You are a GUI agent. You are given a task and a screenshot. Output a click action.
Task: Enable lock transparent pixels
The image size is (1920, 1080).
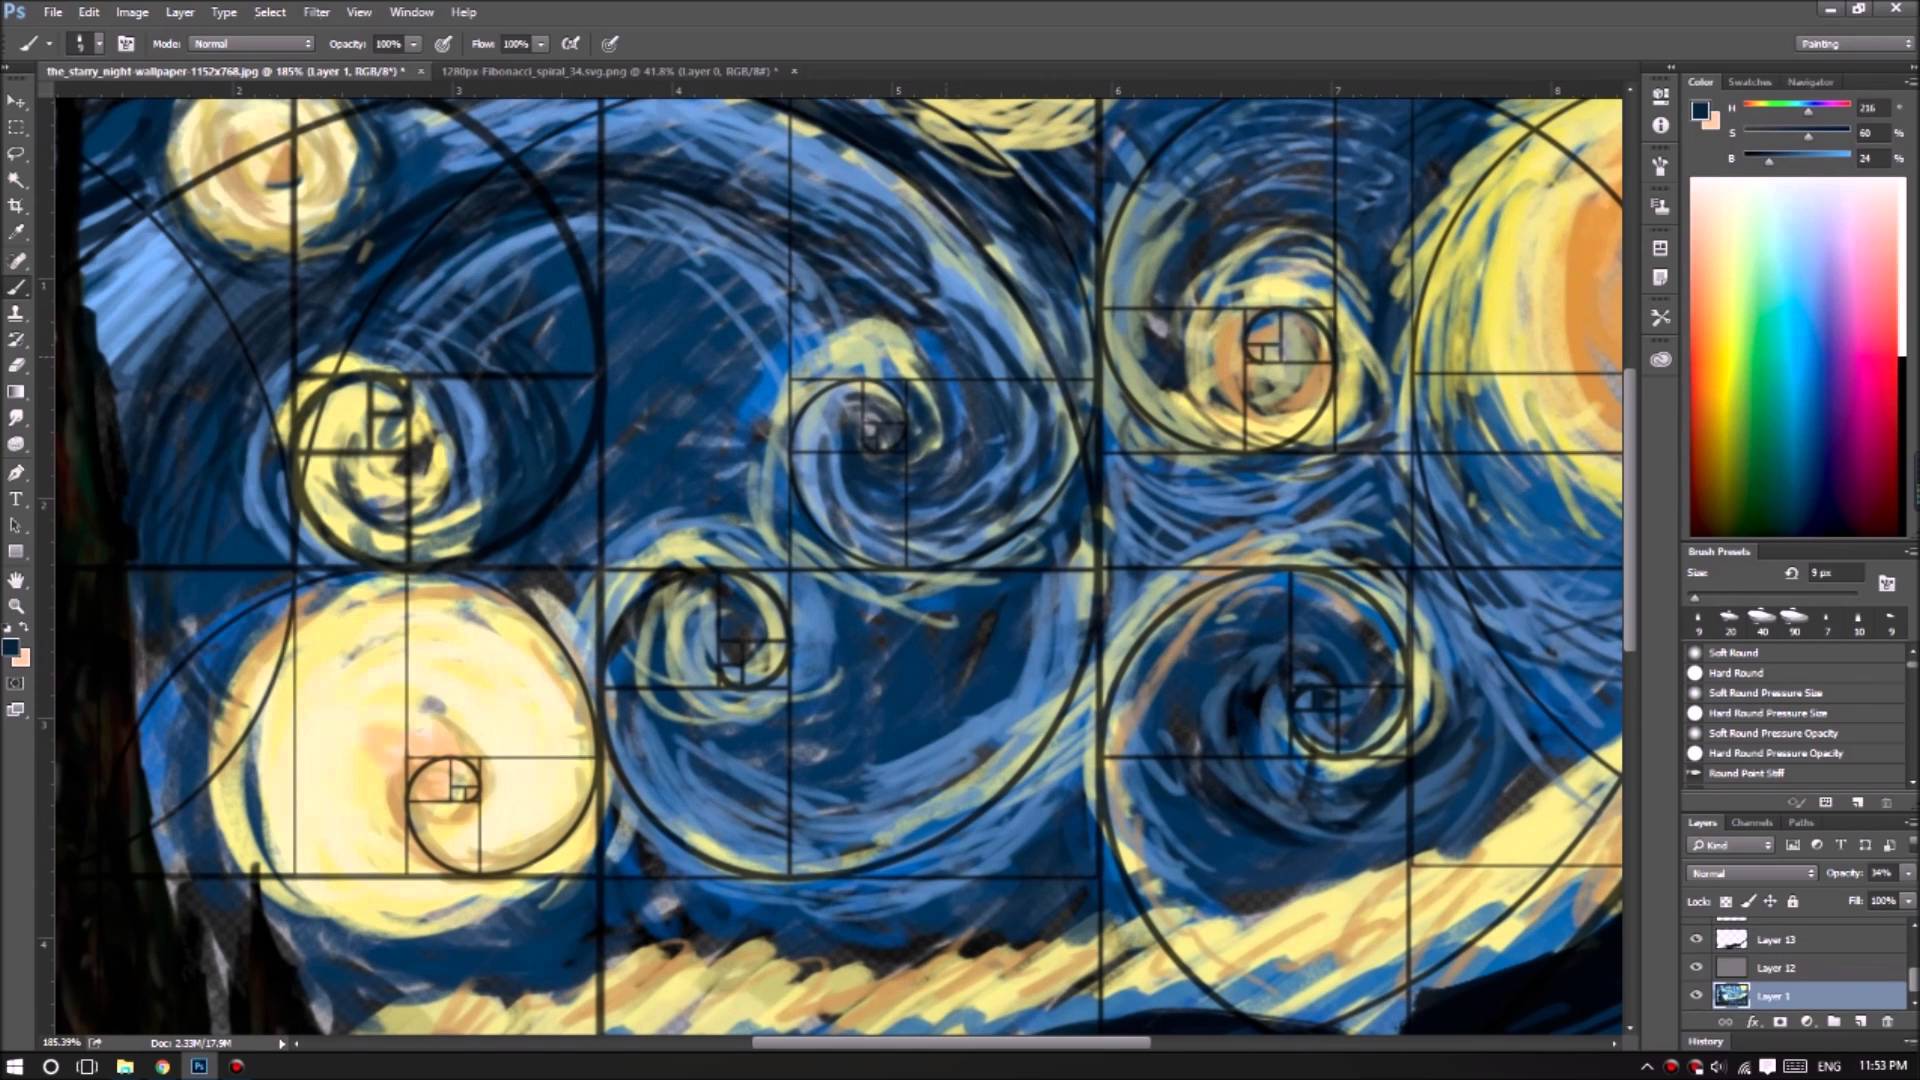click(1725, 901)
